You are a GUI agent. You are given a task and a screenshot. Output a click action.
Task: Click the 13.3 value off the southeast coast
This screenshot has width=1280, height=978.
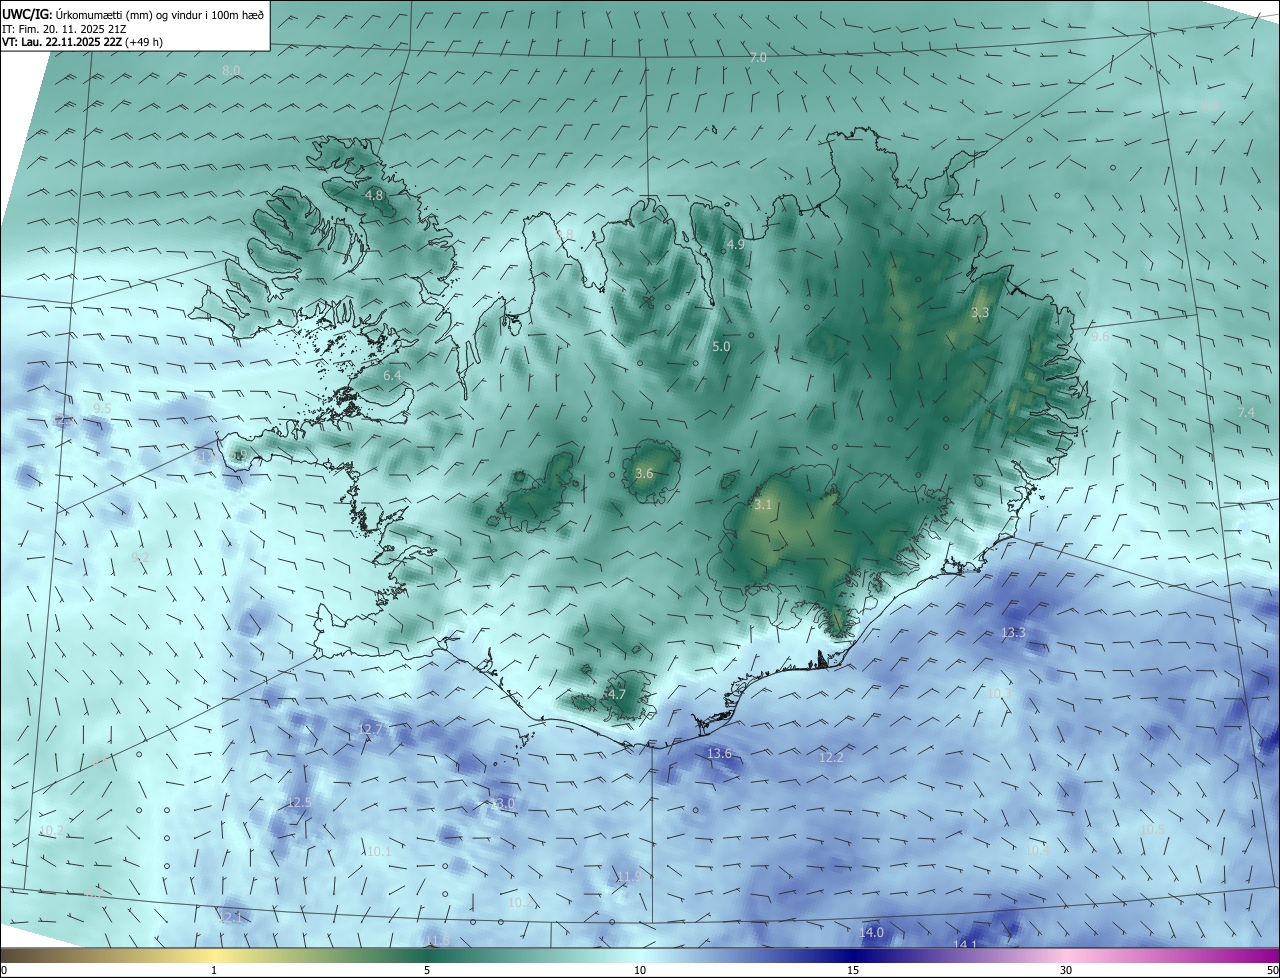1013,633
